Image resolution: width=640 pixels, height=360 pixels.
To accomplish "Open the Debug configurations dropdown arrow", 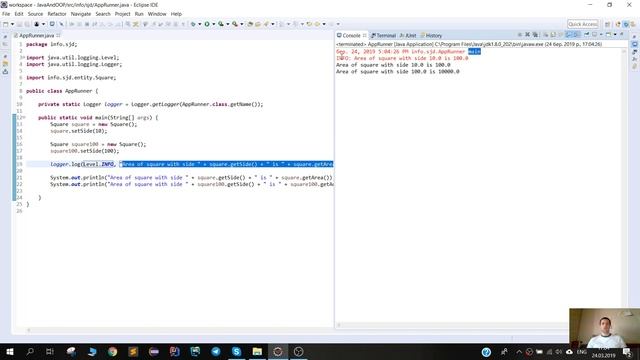I will pos(200,24).
